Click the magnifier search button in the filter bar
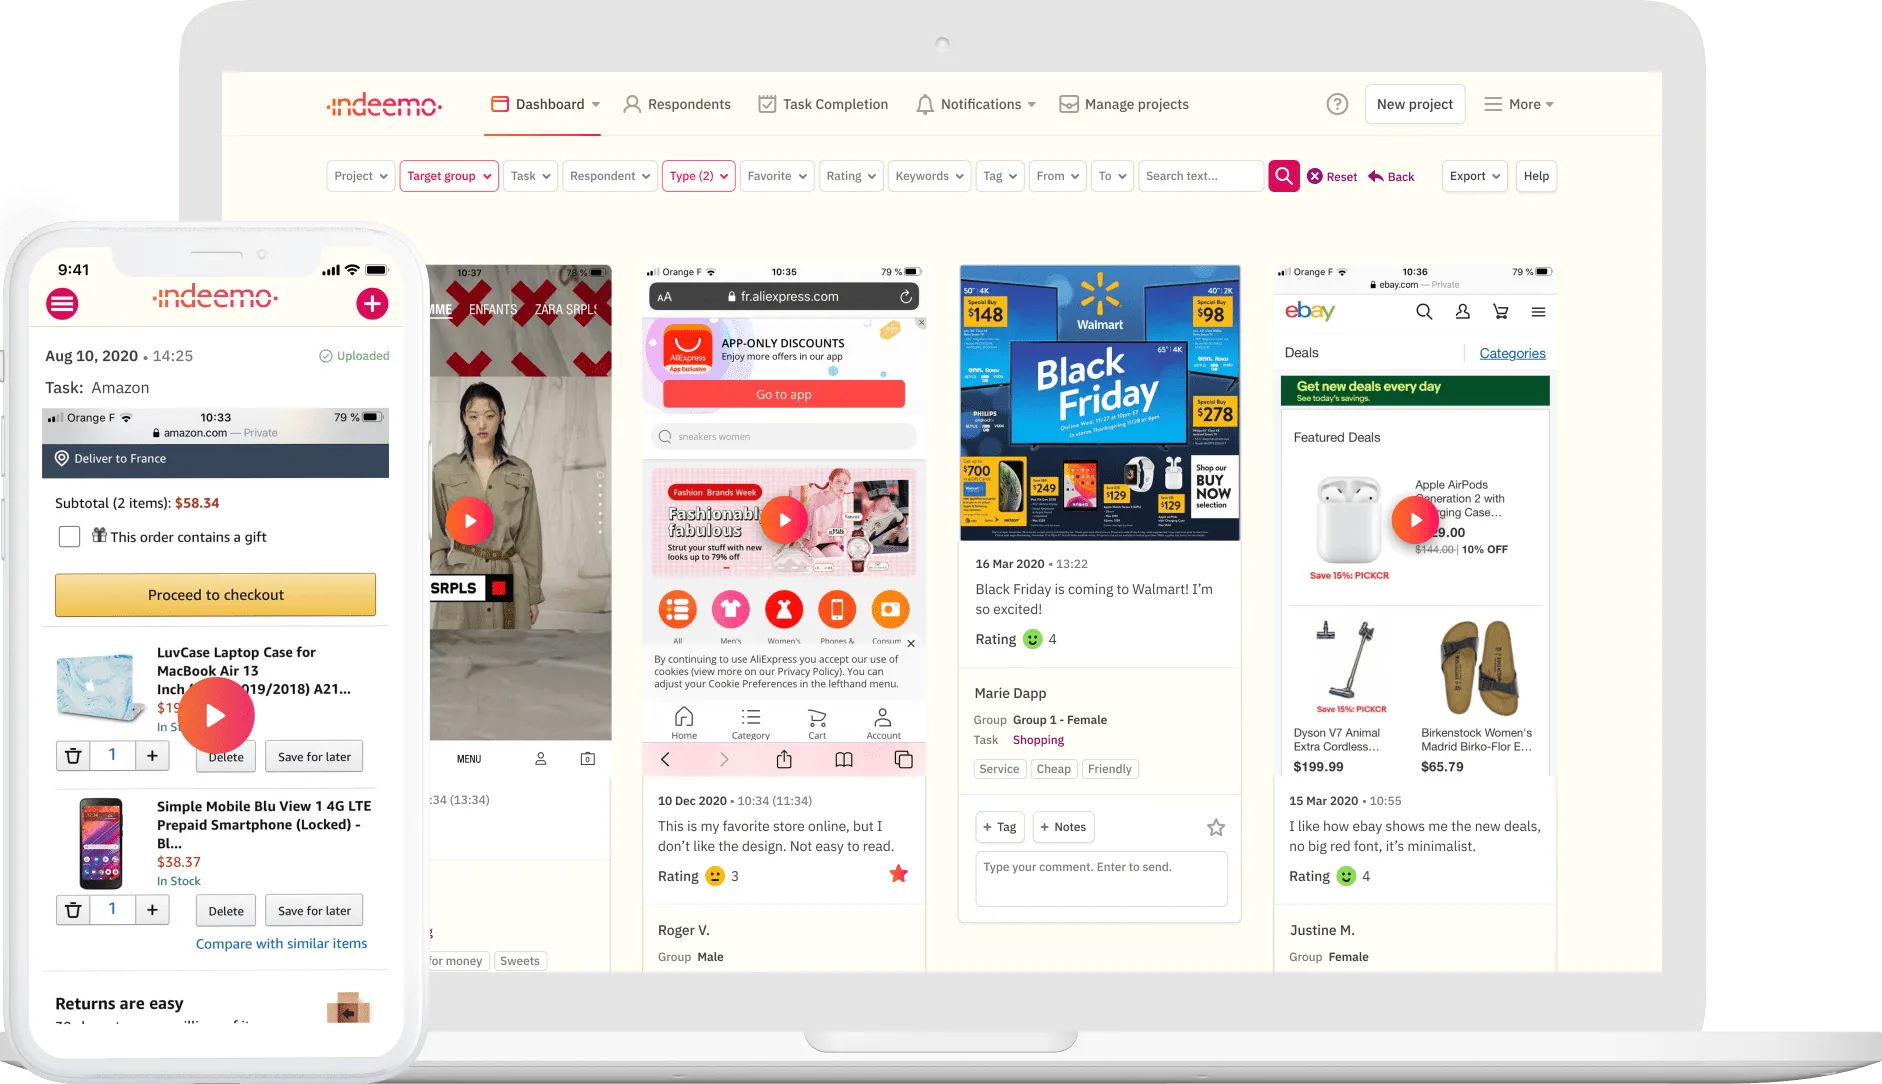This screenshot has height=1084, width=1882. (1284, 176)
